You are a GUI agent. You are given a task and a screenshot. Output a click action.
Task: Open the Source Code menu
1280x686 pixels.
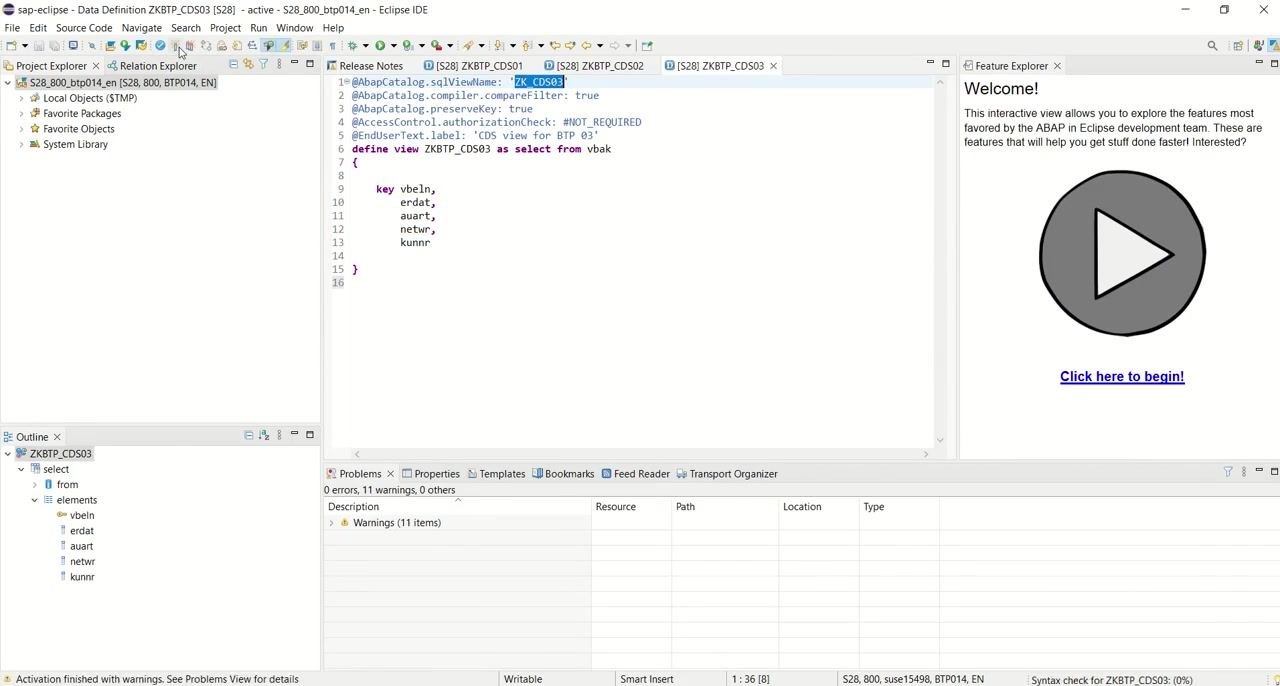pos(84,28)
